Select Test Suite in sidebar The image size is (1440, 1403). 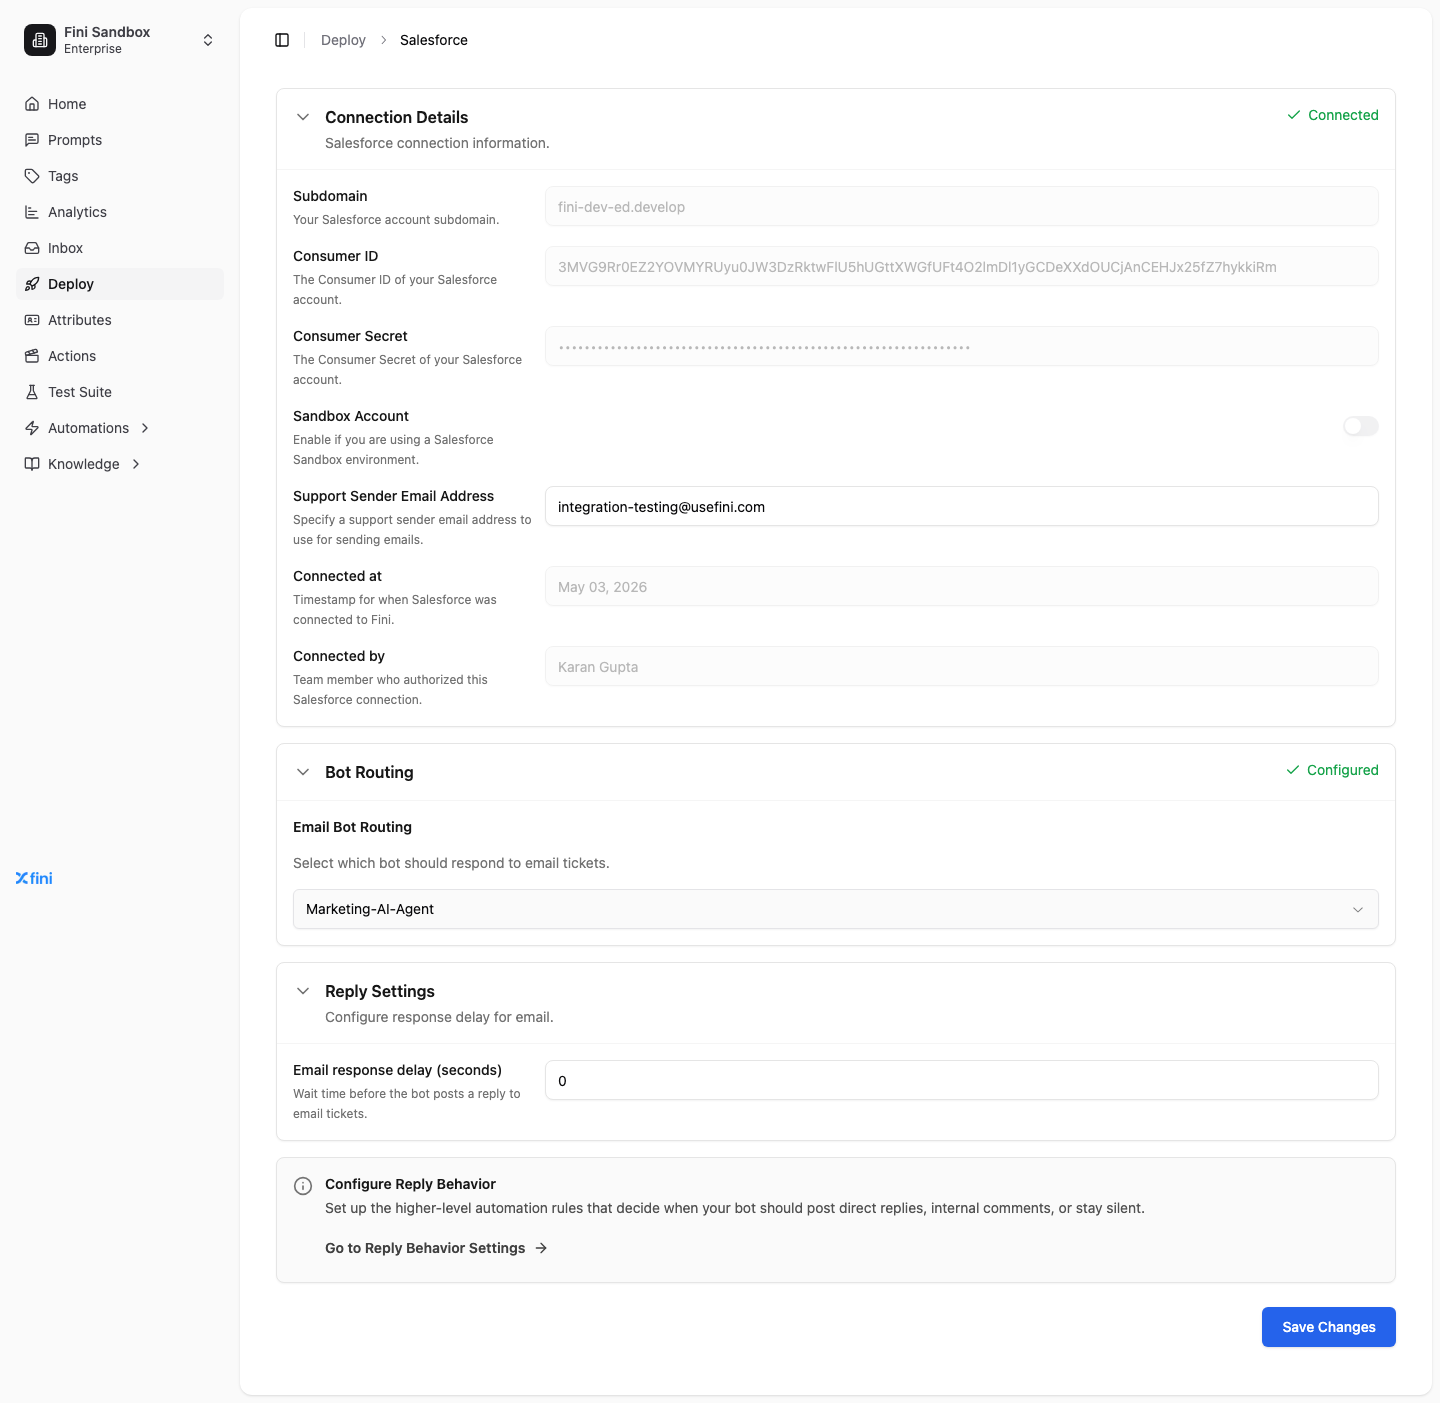click(x=120, y=392)
